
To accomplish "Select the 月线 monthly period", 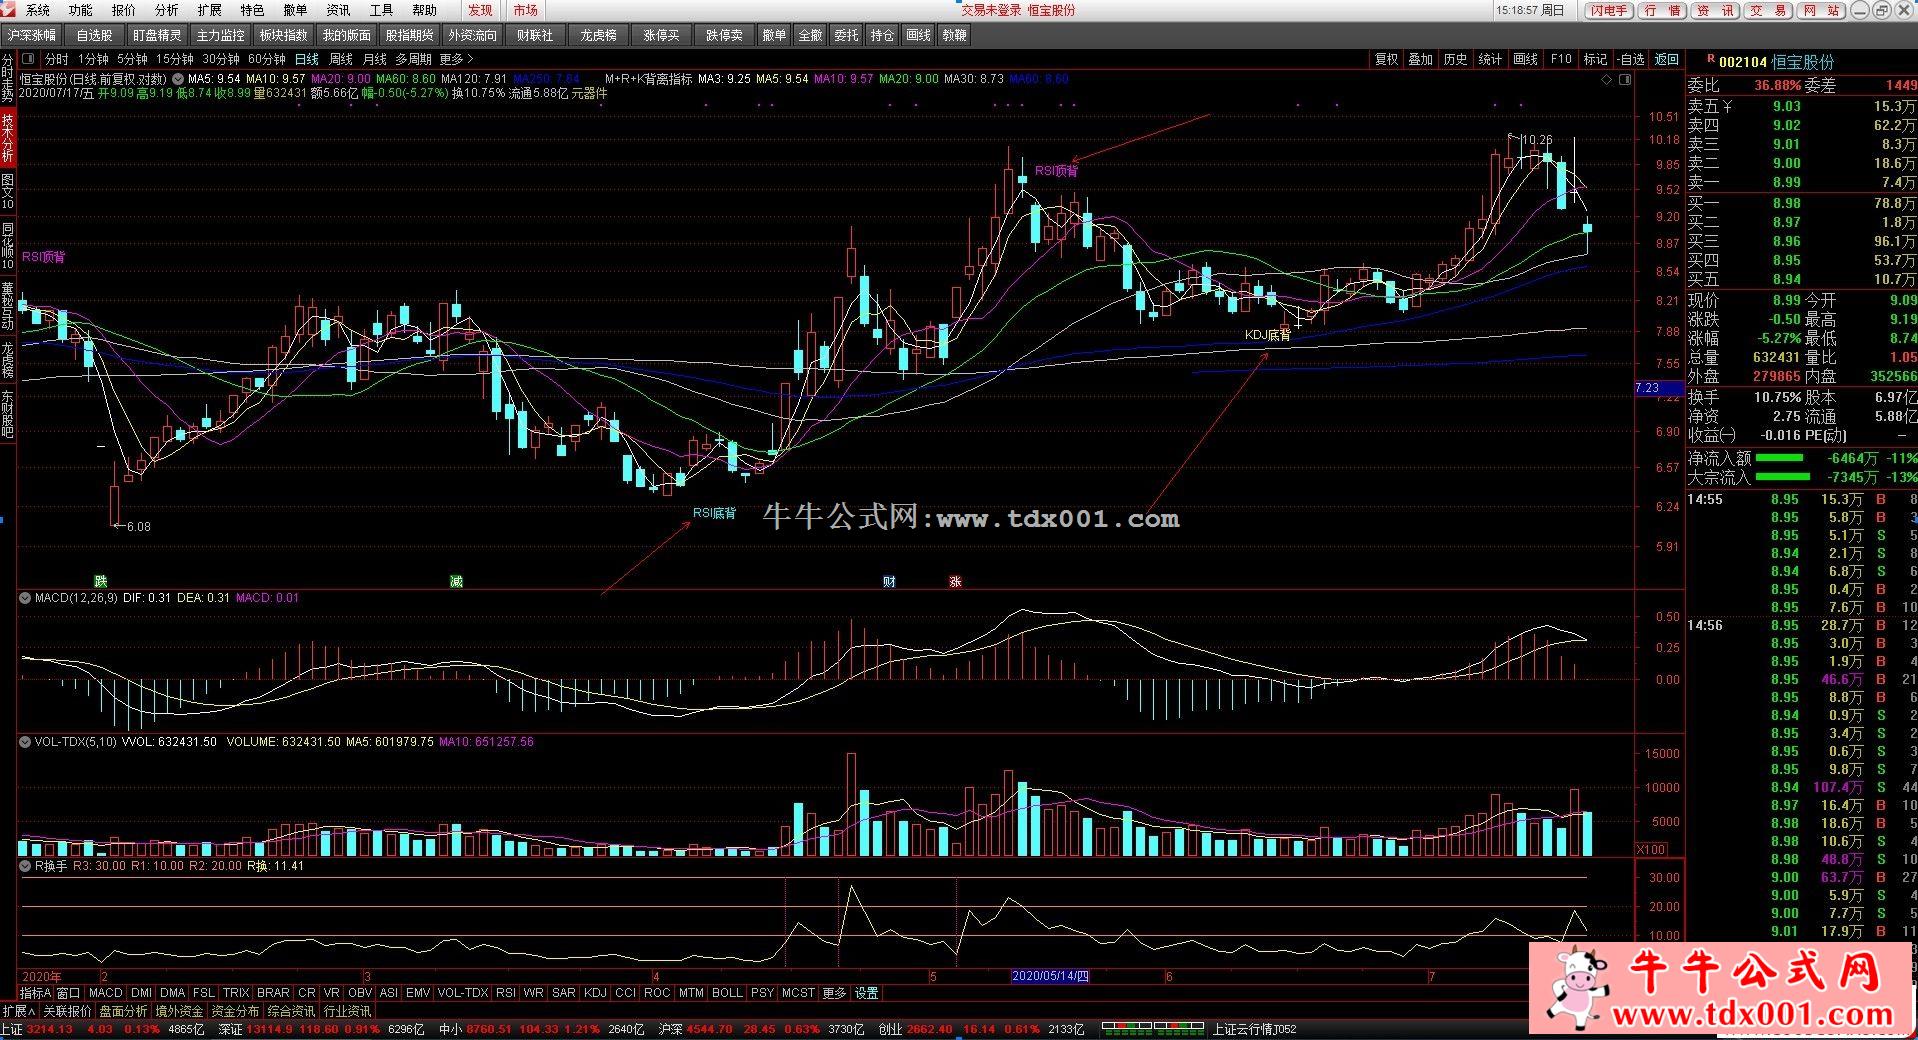I will 374,59.
